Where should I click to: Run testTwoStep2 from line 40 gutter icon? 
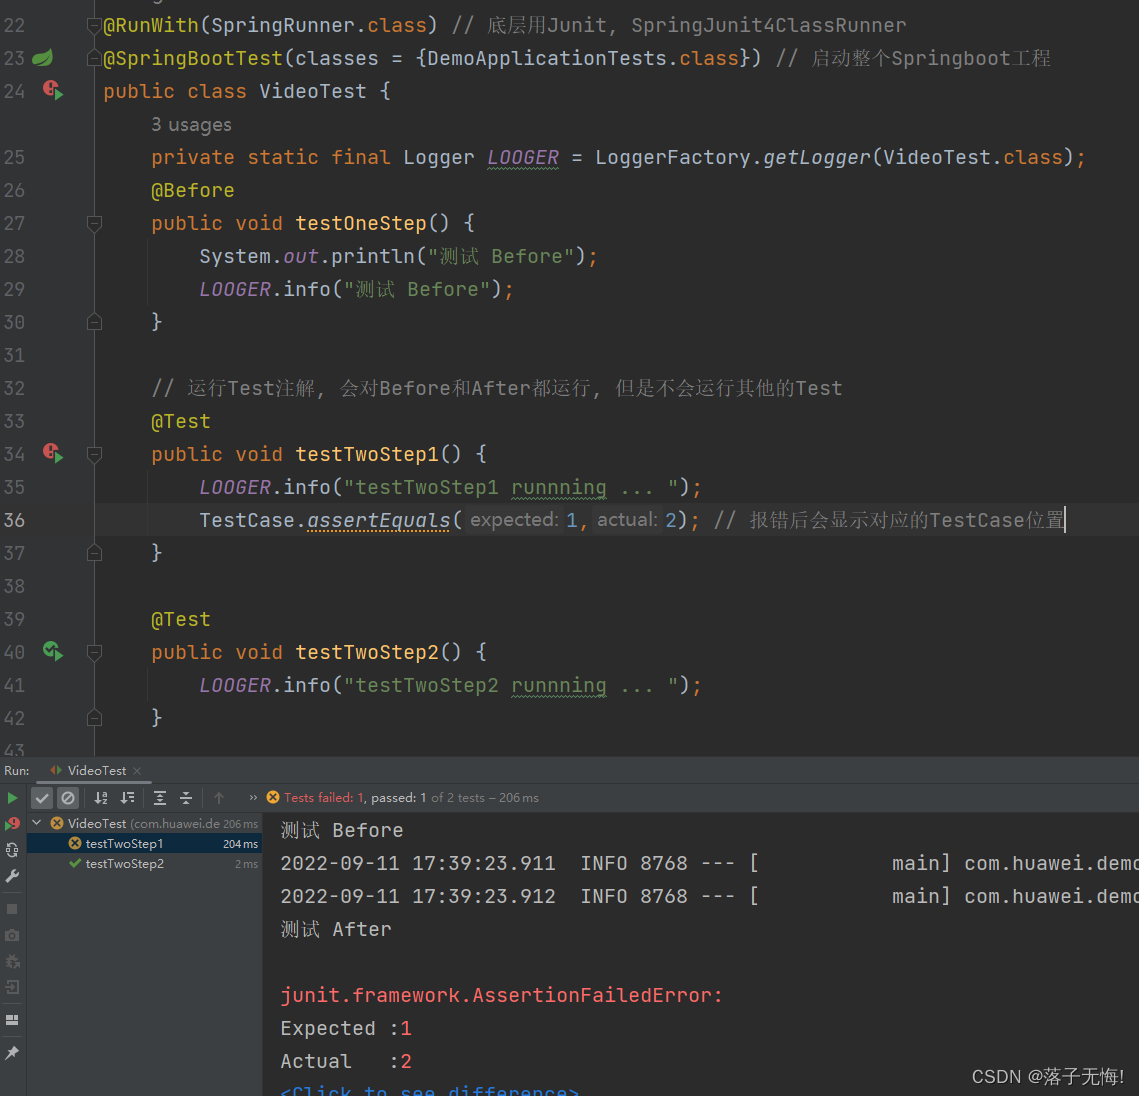pos(52,651)
